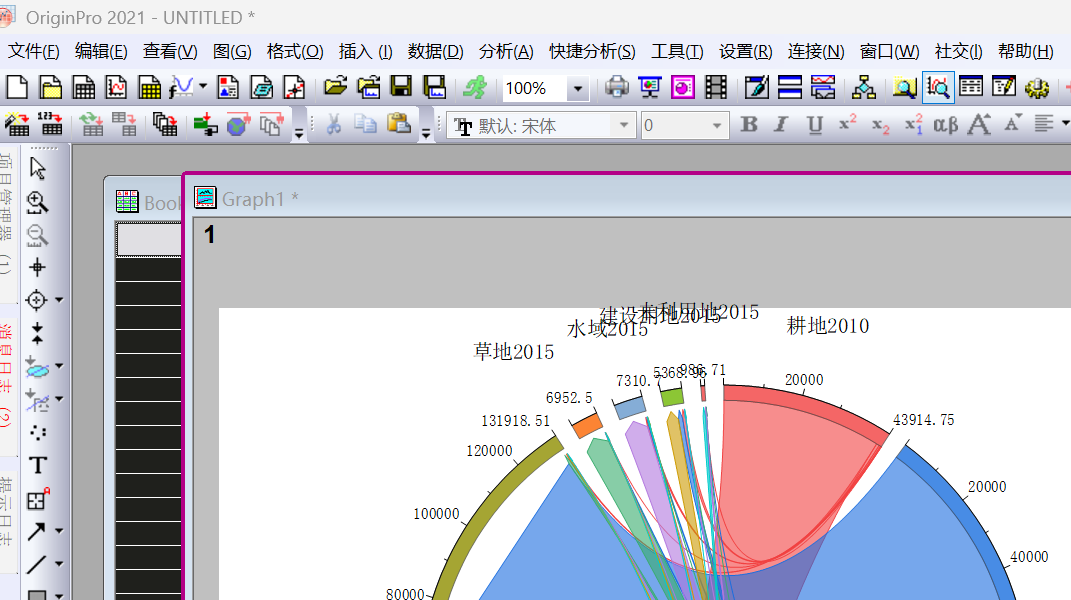
Task: Select the Draw Data scatter-dots tool
Action: click(38, 433)
